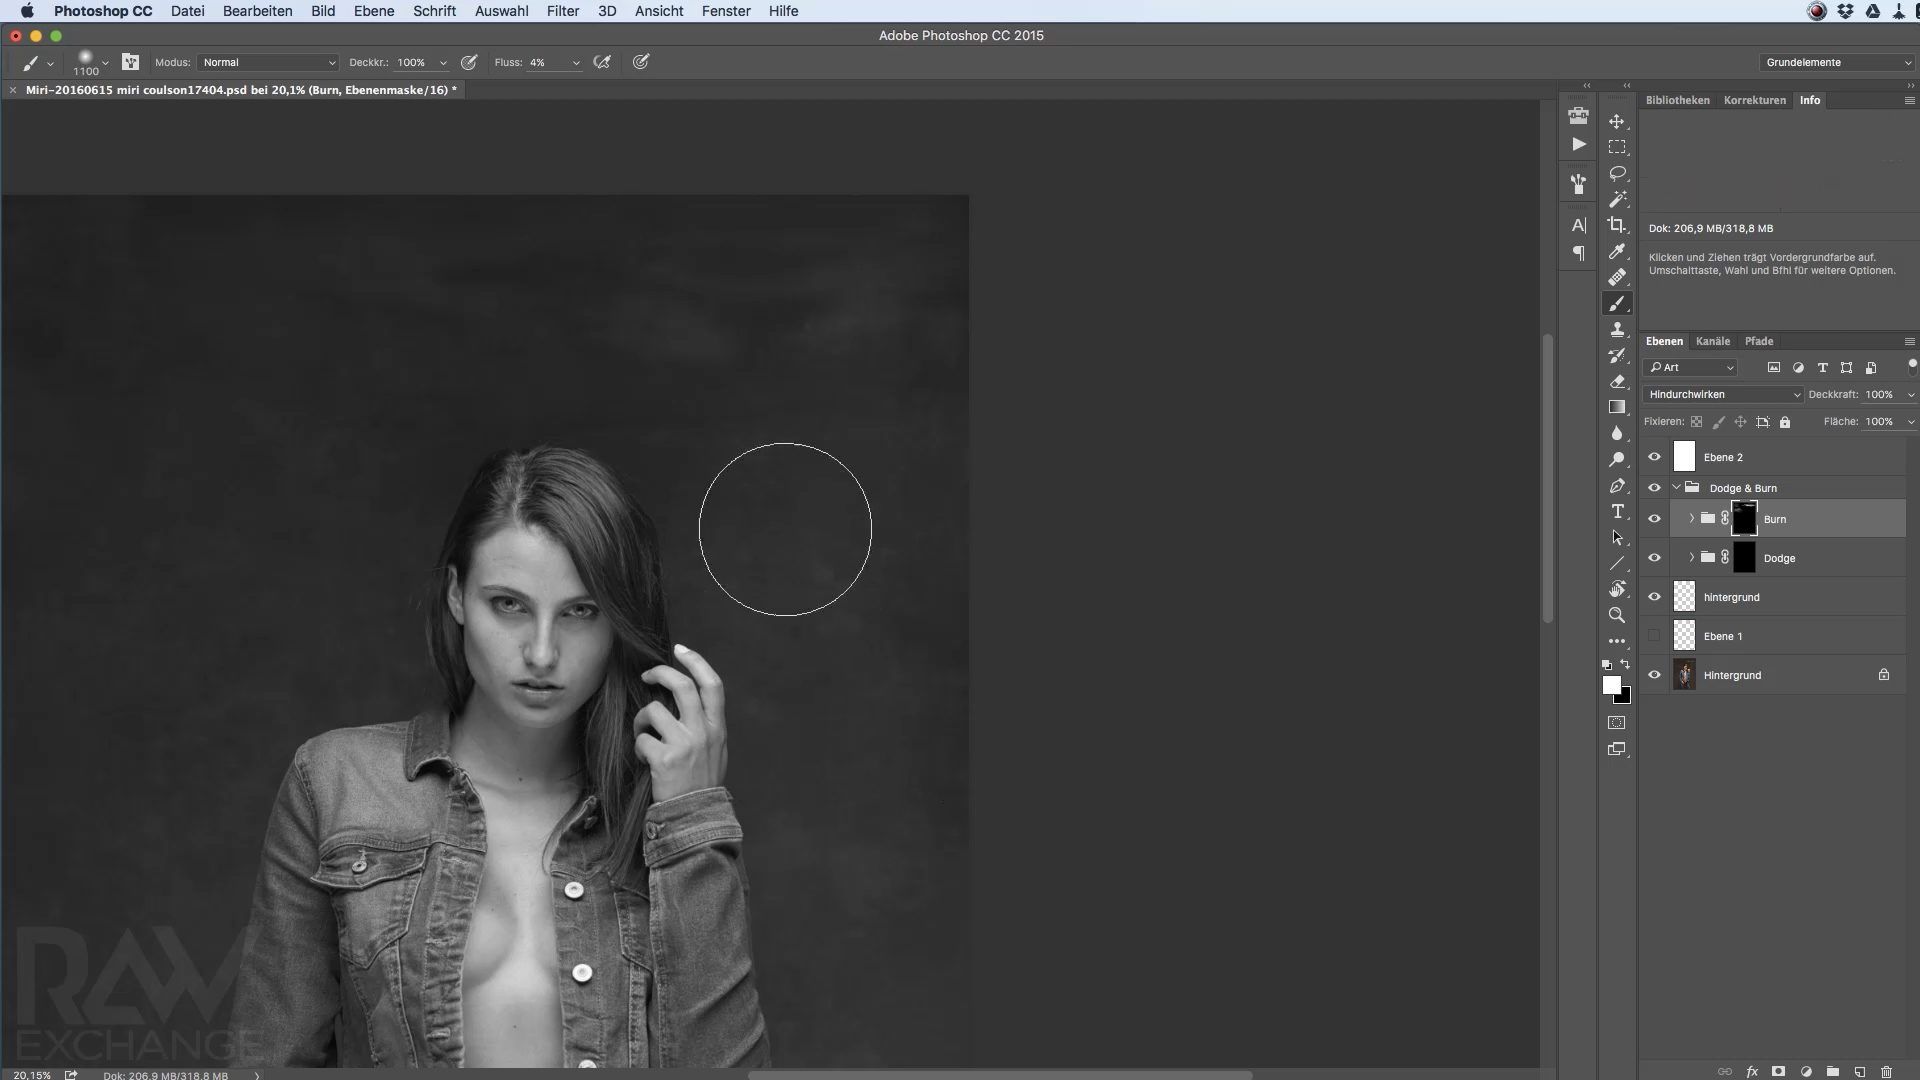Open the Ebene menu
Viewport: 1920px width, 1080px height.
click(x=374, y=11)
